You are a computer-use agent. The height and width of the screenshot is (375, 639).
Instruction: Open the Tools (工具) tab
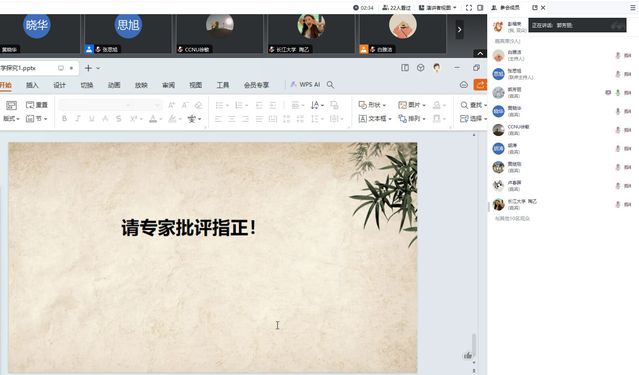(223, 85)
